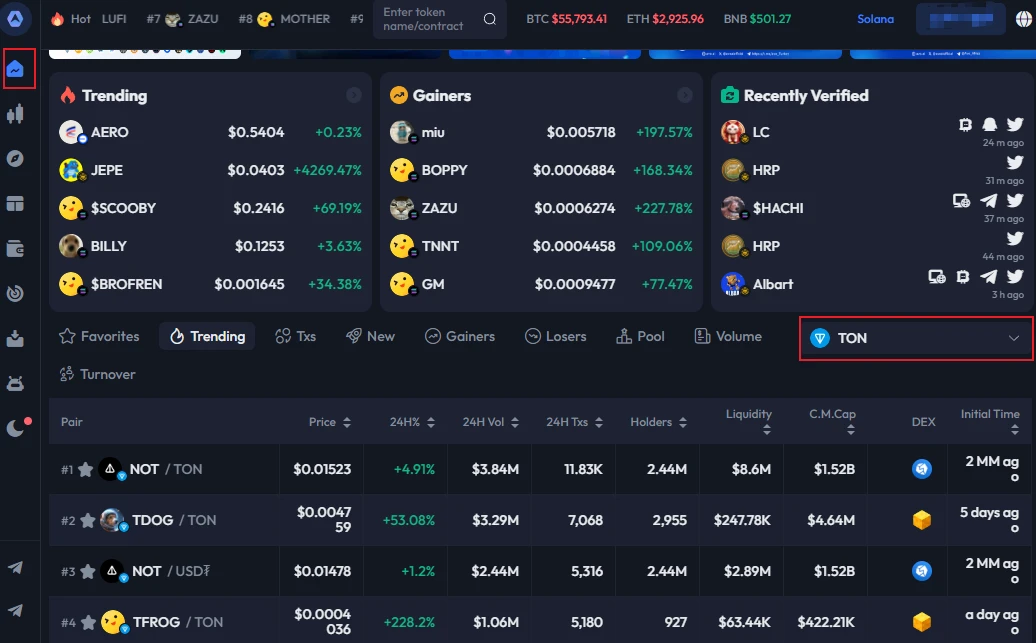Open the compass discover sidebar icon

pyautogui.click(x=15, y=159)
